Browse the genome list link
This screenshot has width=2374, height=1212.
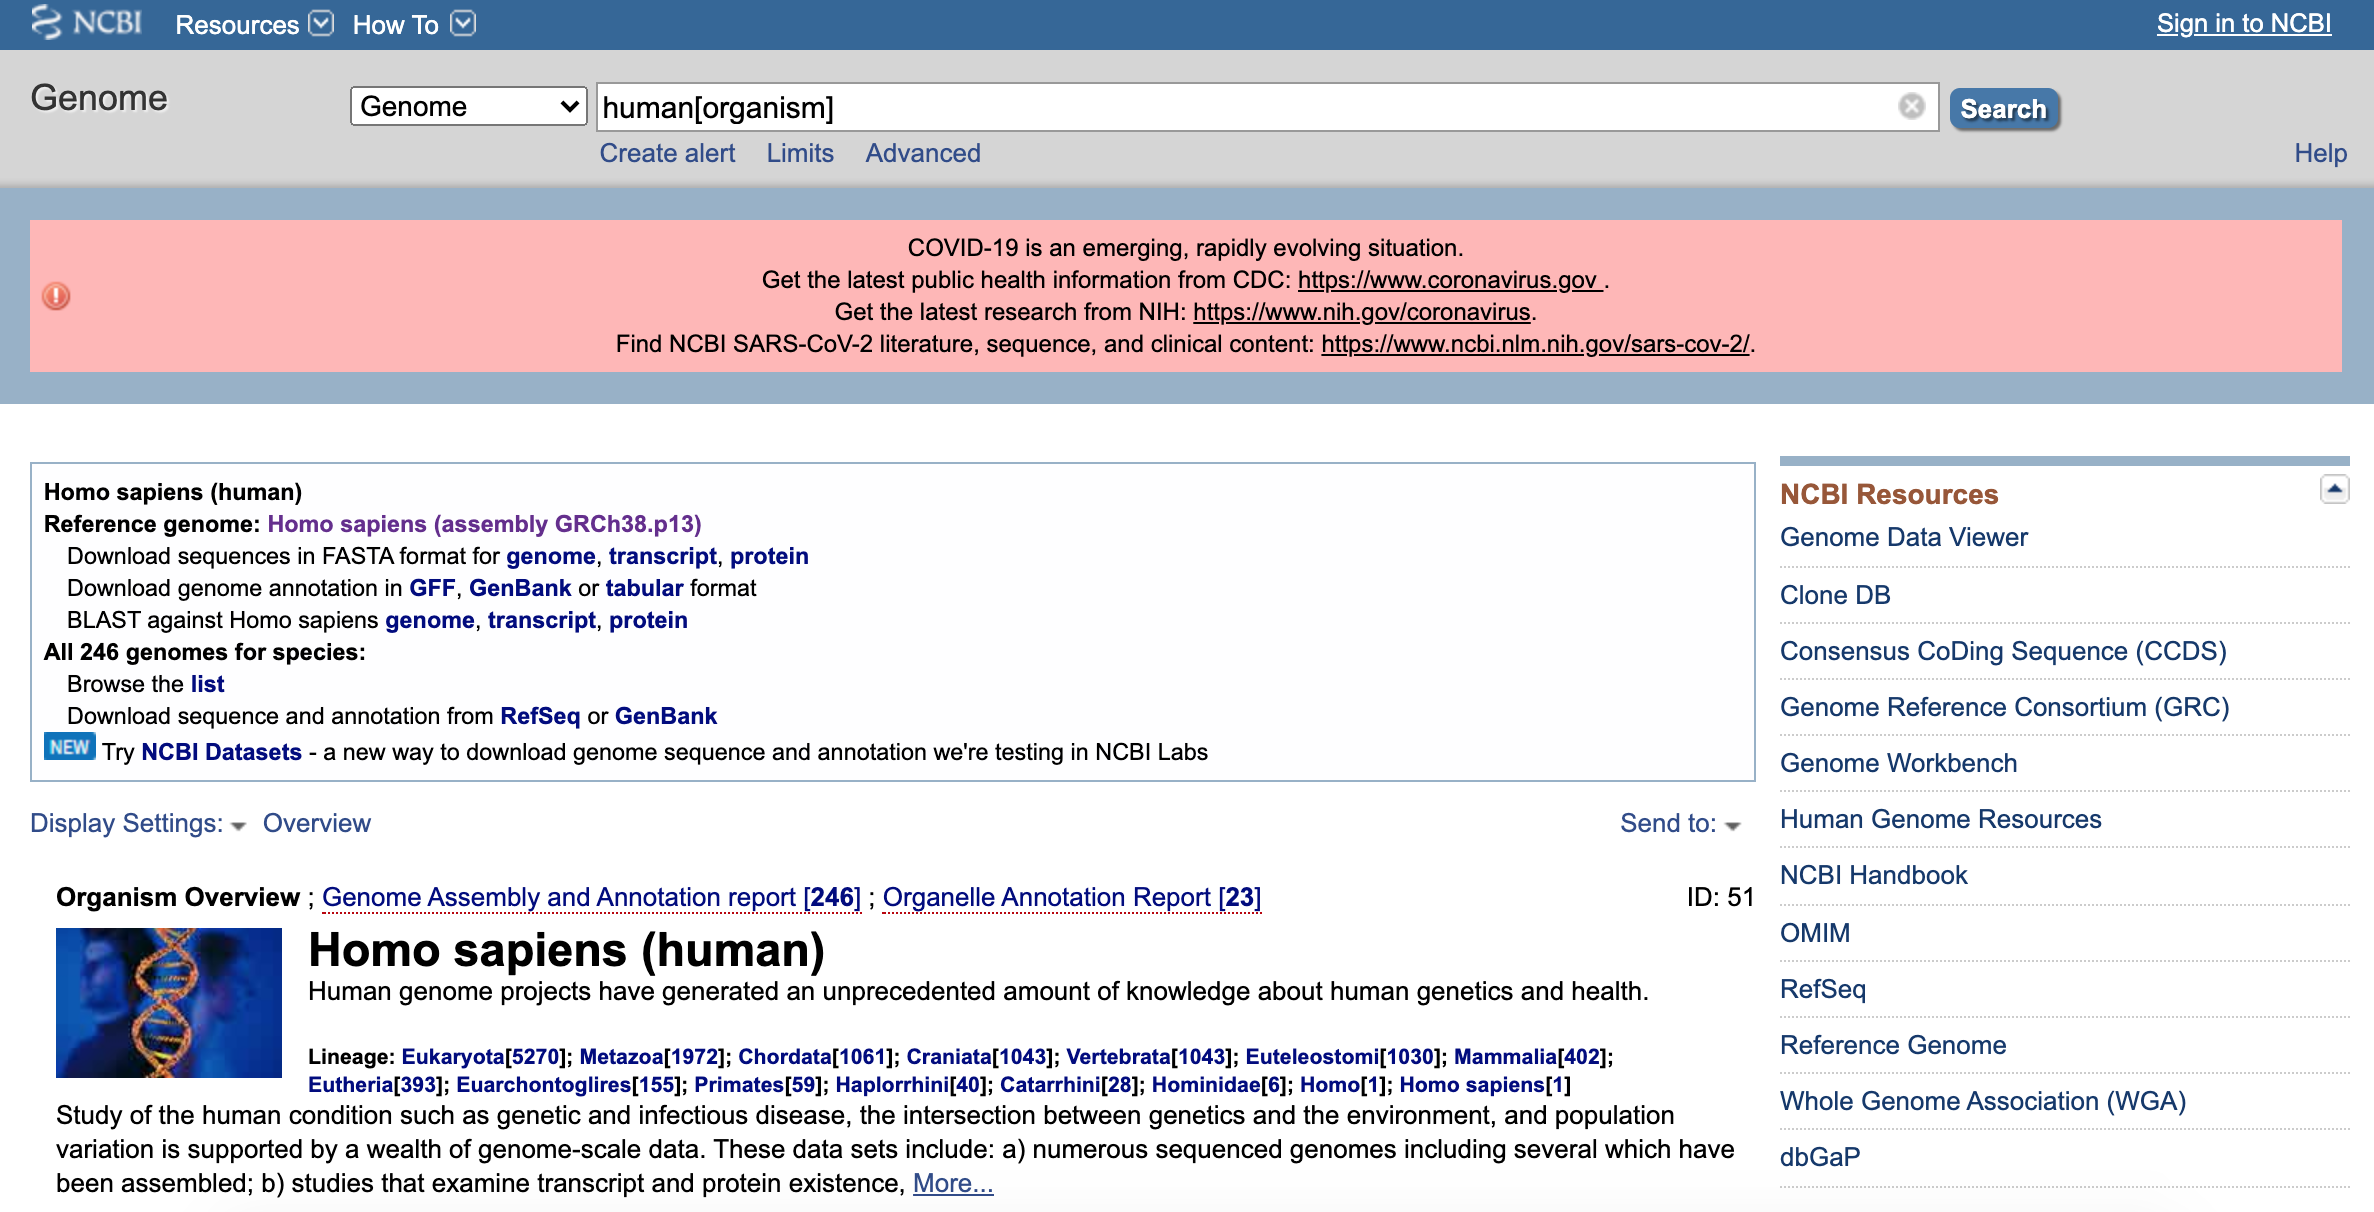click(x=207, y=684)
